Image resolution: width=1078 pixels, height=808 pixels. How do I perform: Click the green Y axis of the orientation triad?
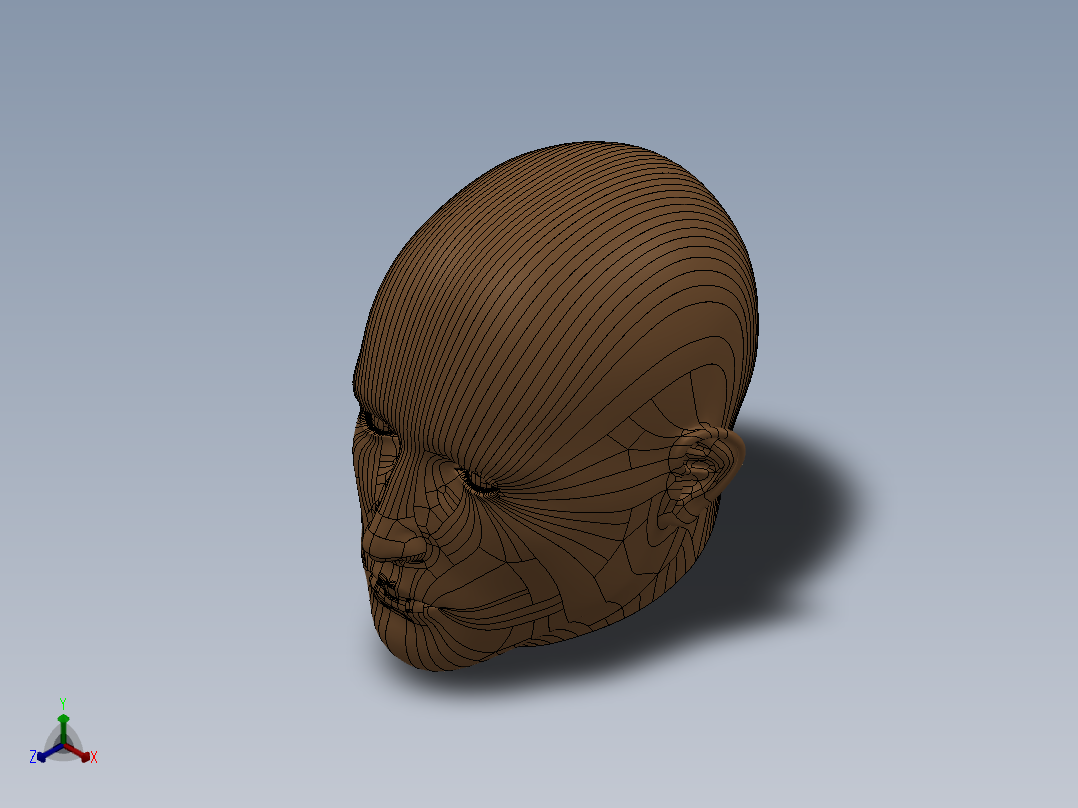(63, 729)
